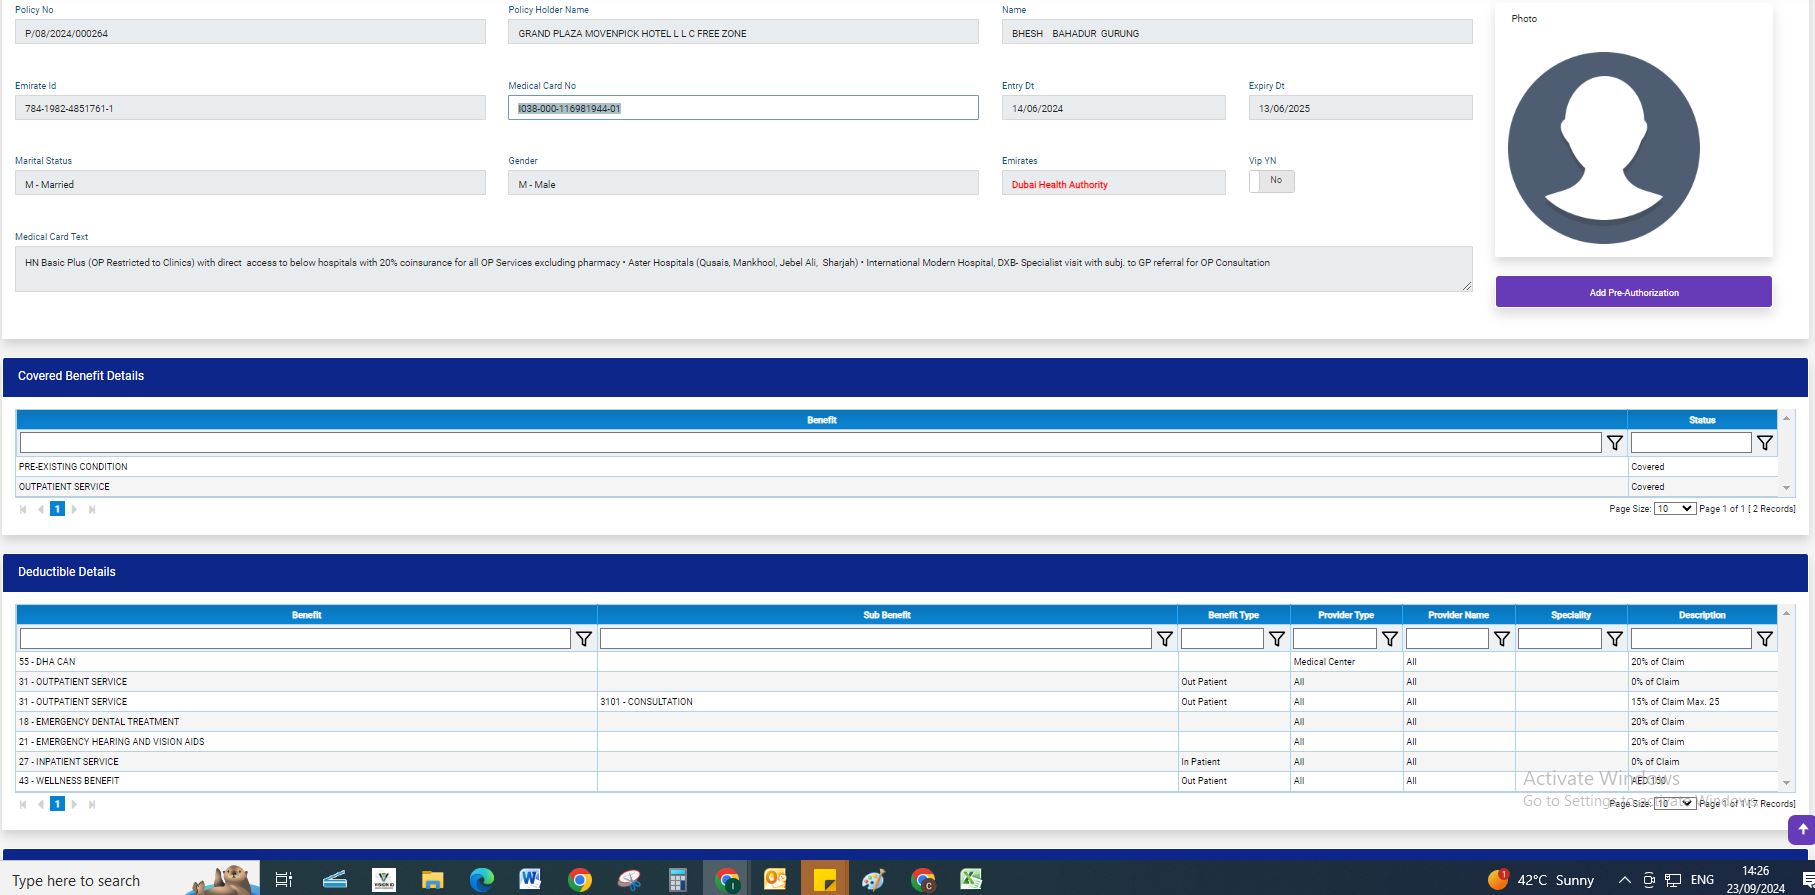Click the Provider Type filter funnel icon
This screenshot has width=1815, height=895.
tap(1390, 639)
